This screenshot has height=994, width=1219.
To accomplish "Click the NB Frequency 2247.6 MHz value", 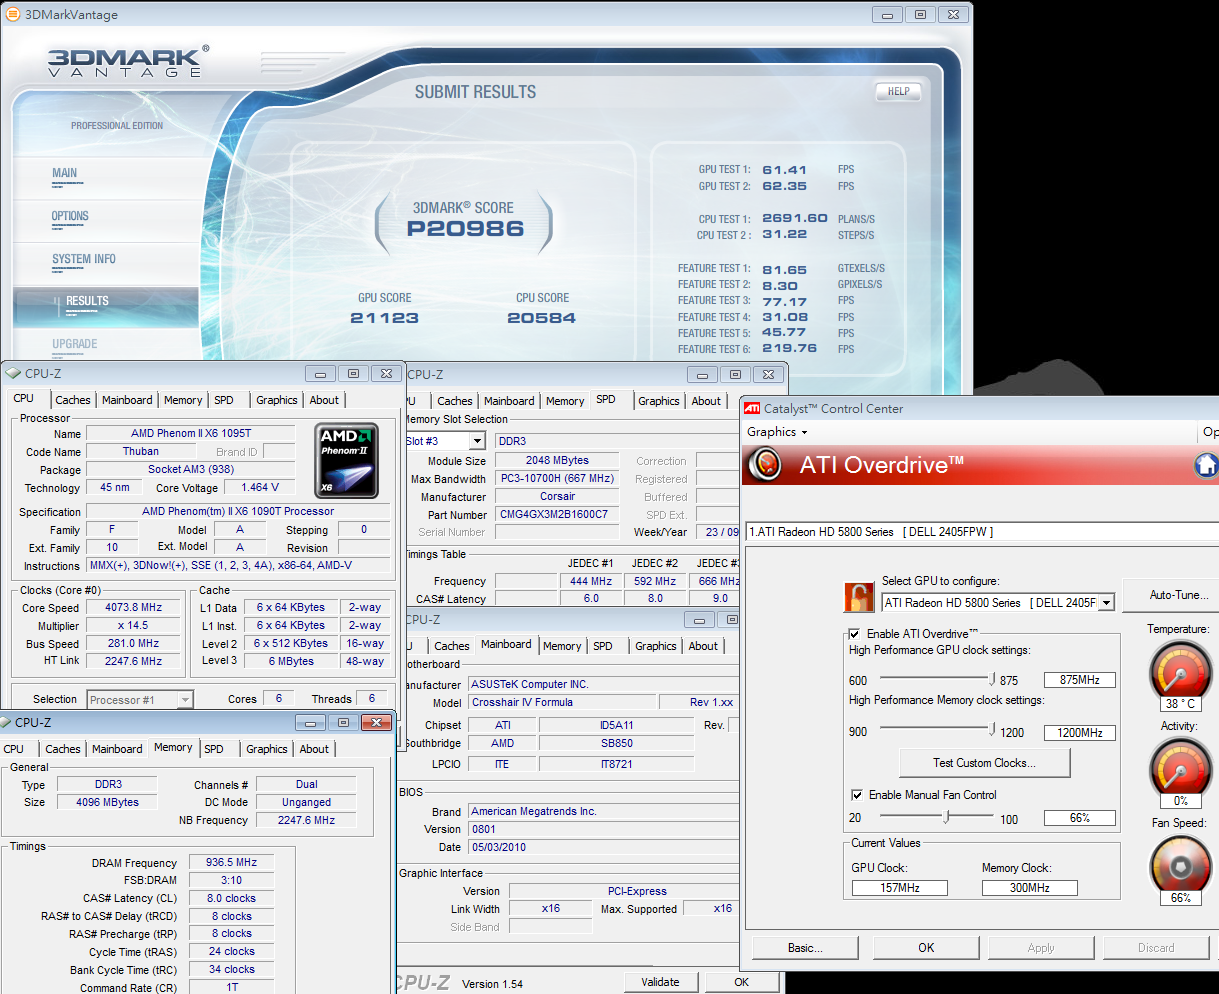I will coord(307,821).
